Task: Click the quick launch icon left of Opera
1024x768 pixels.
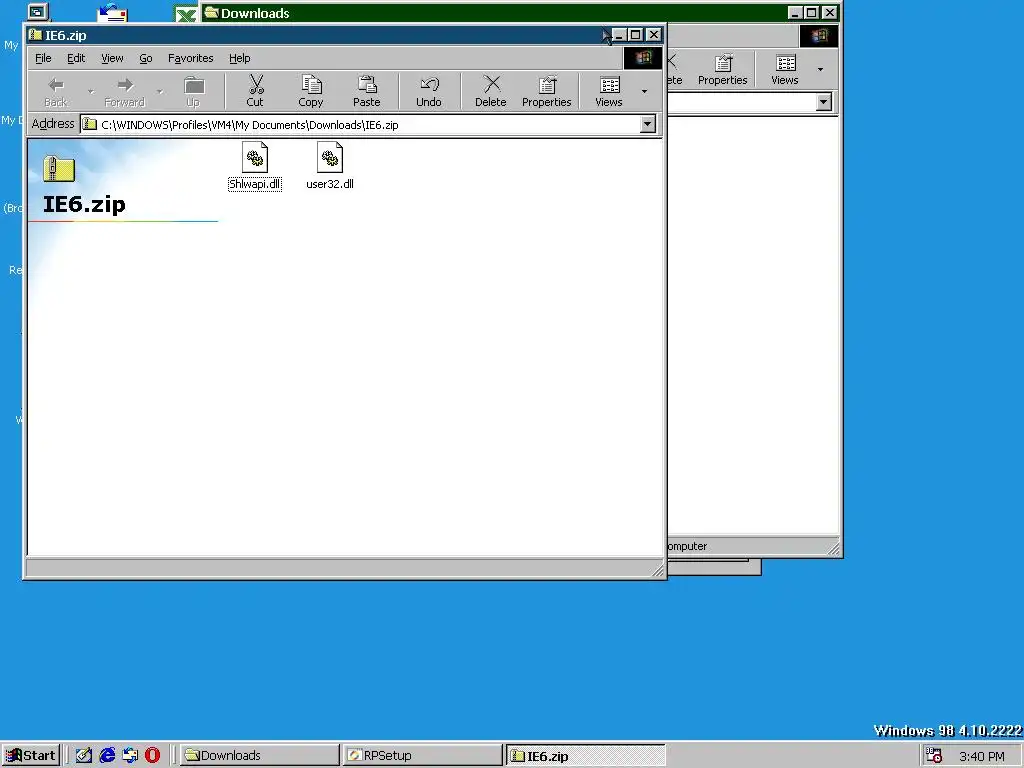Action: point(130,755)
